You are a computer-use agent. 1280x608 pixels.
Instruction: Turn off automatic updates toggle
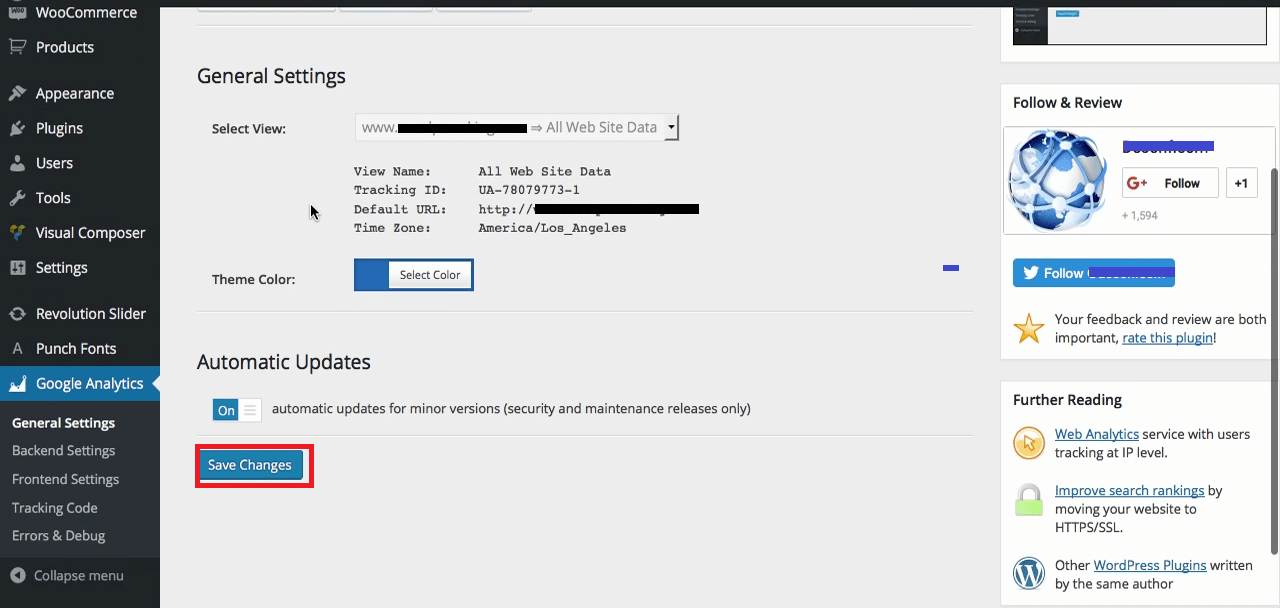click(237, 410)
